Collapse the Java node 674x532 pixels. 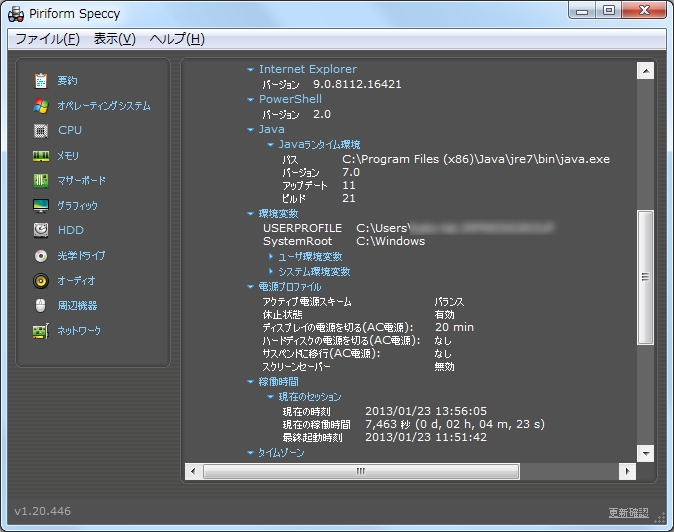point(251,130)
